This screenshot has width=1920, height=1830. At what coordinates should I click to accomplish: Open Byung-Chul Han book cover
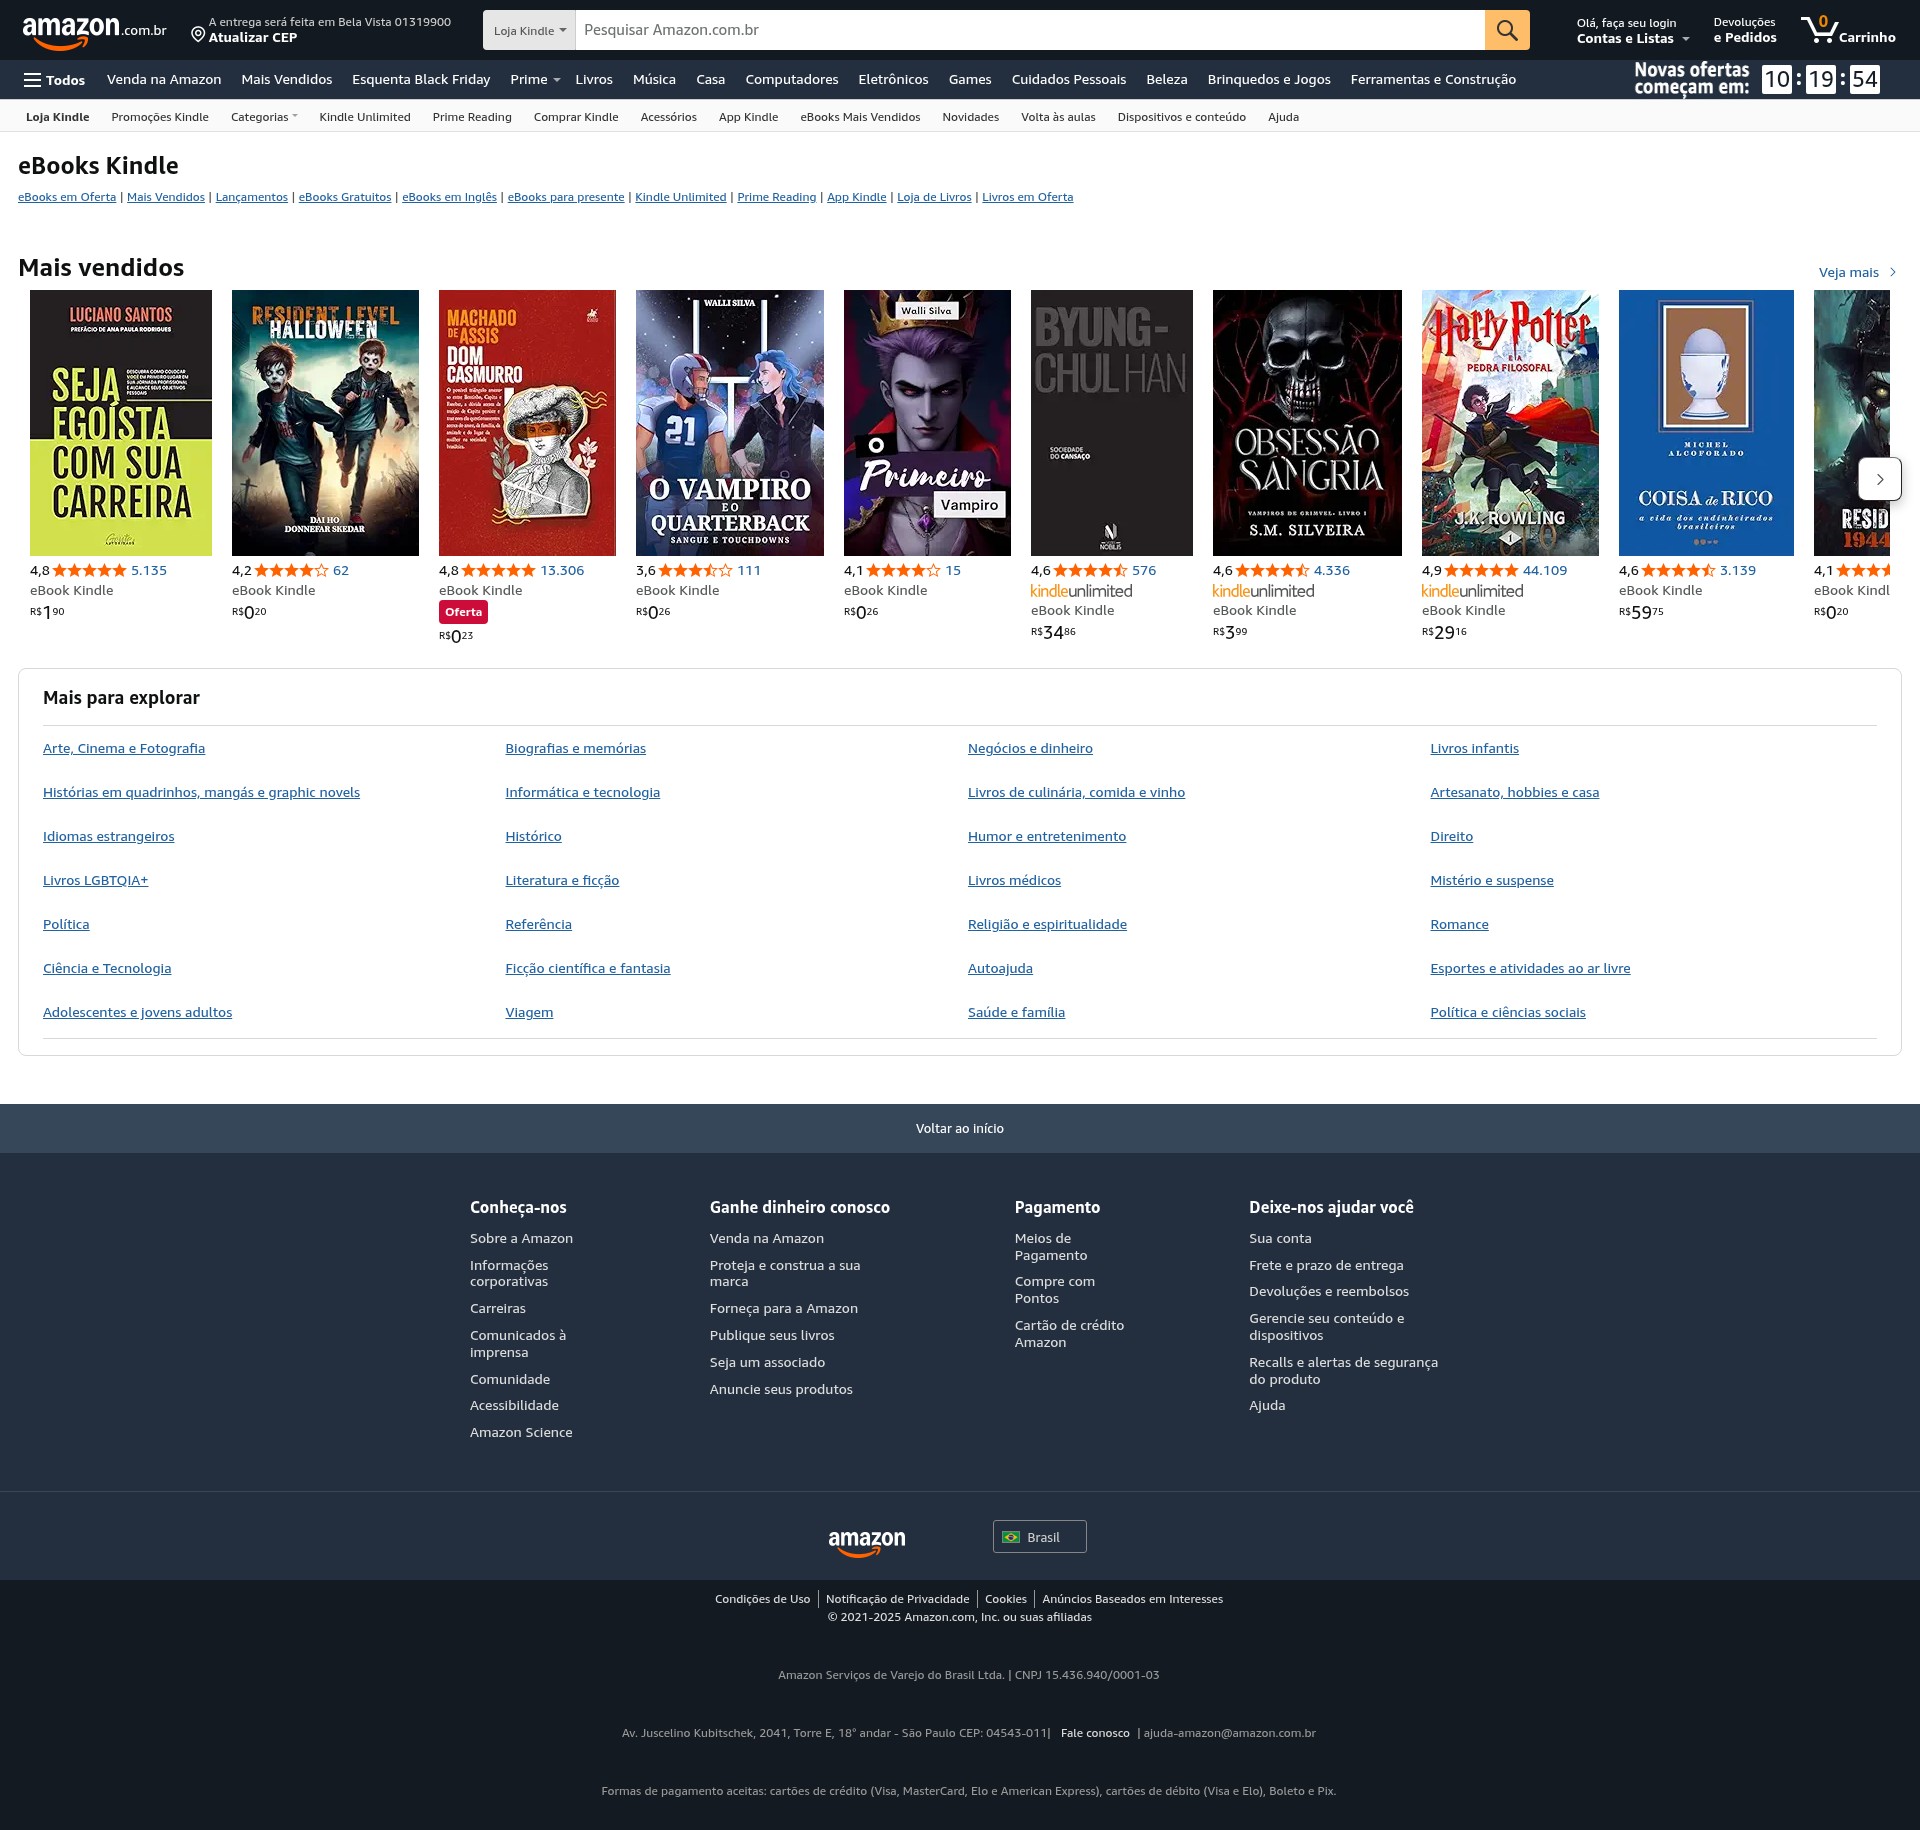1112,423
